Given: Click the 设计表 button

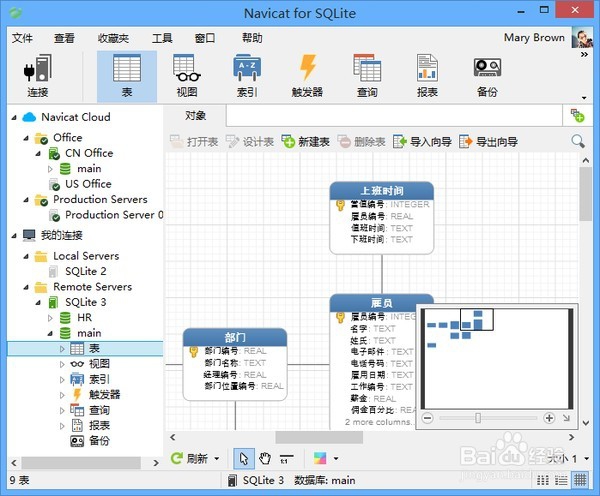Looking at the screenshot, I should 249,142.
